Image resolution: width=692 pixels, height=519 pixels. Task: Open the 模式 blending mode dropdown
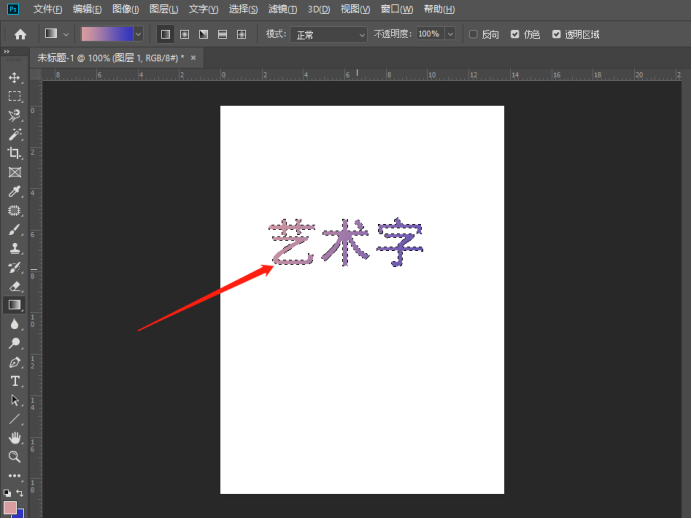coord(328,34)
